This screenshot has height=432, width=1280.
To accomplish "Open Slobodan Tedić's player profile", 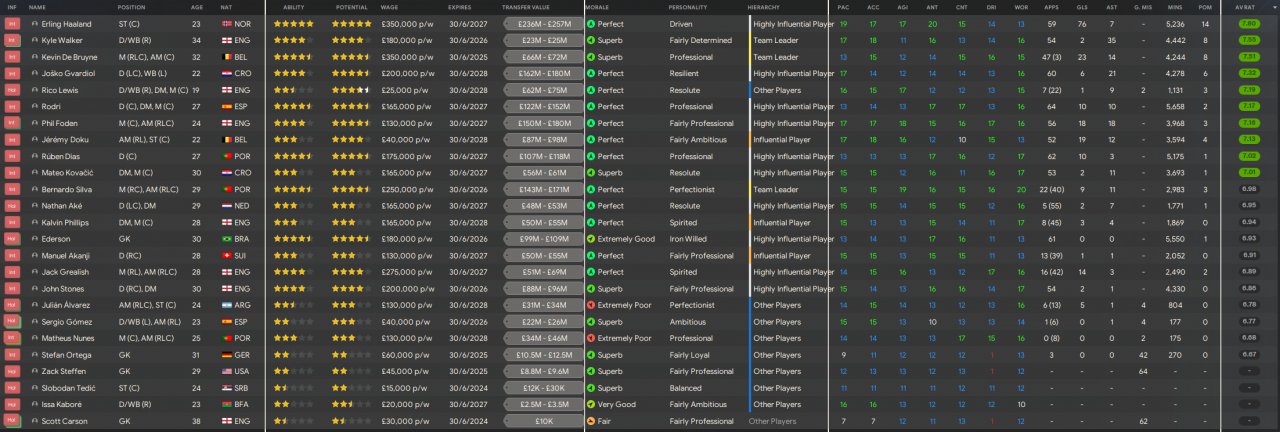I will tap(69, 388).
